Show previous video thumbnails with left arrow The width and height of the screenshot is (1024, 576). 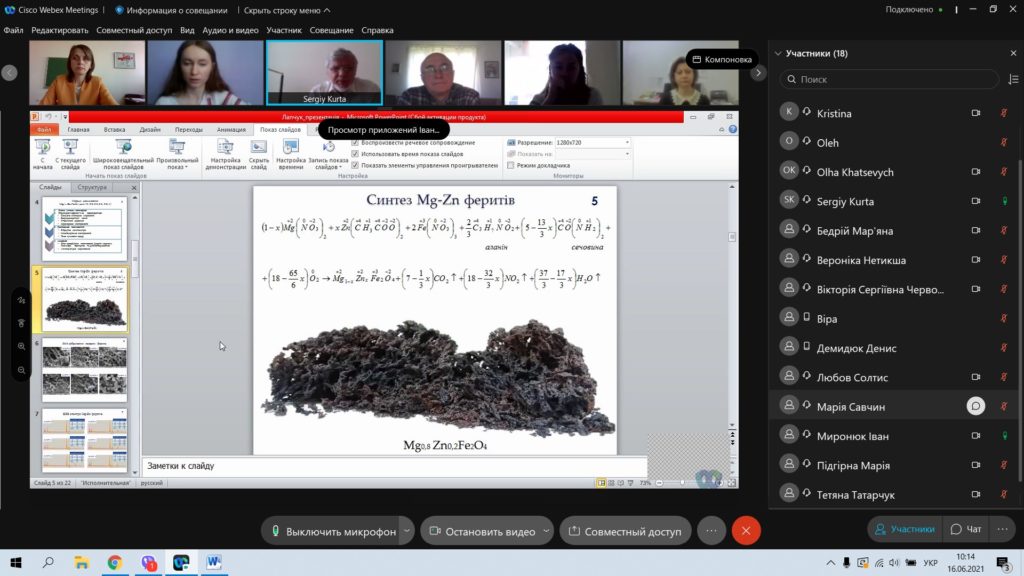click(9, 72)
